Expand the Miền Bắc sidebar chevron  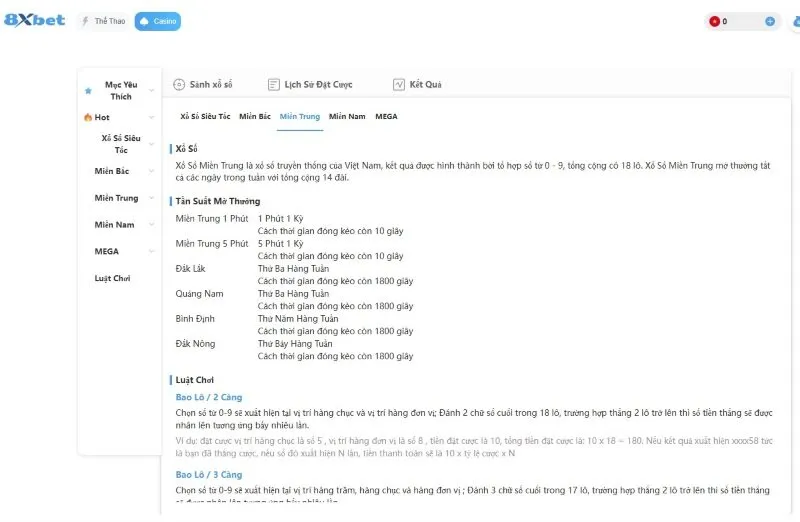pos(152,172)
